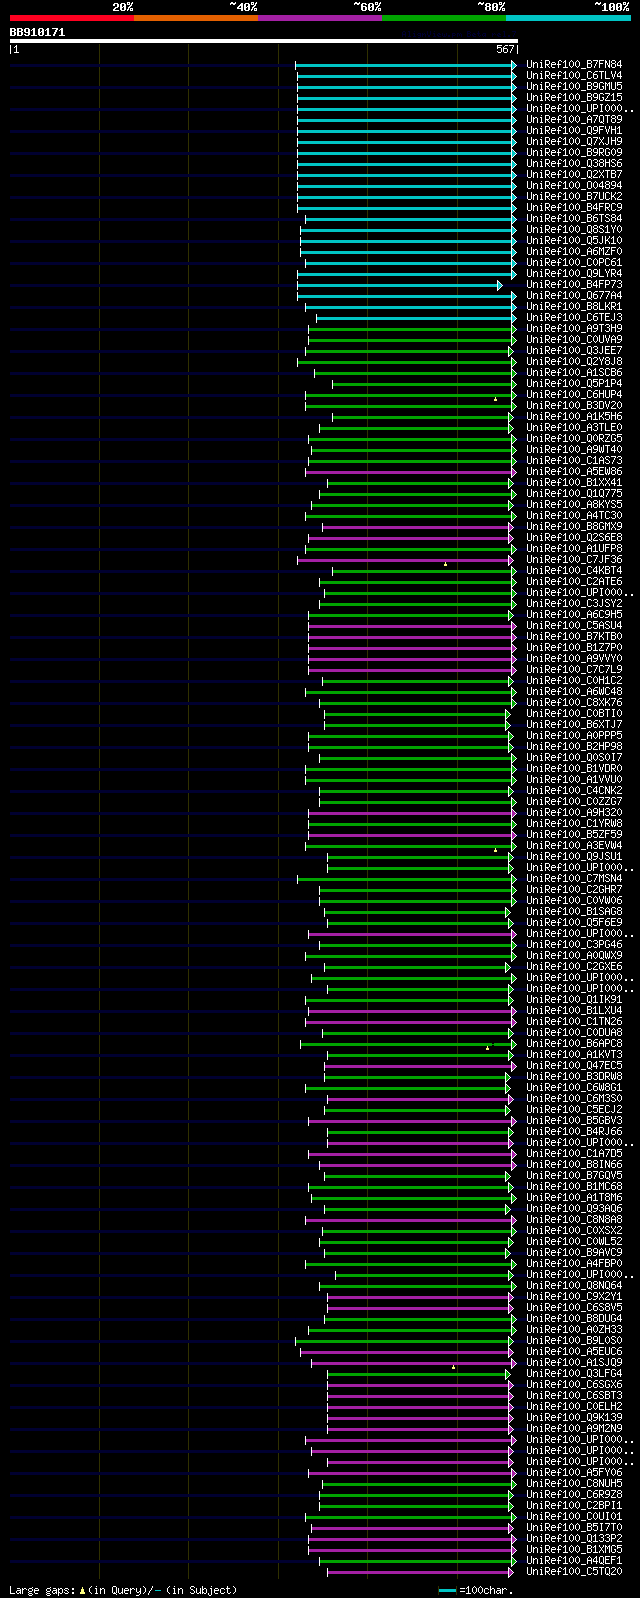Viewport: 640px width, 1598px height.
Task: Open hit UniRef100_Q9FVH1
Action: [574, 130]
